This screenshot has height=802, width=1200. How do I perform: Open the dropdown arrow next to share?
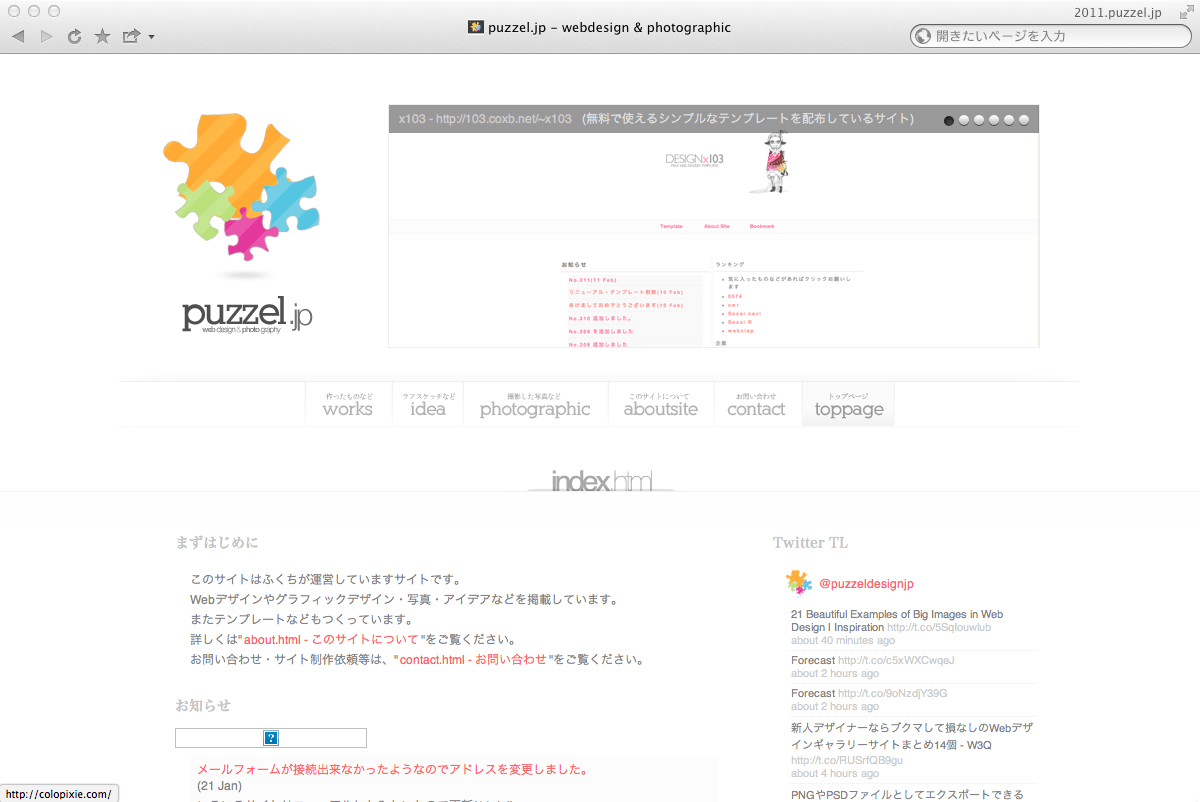click(x=151, y=37)
